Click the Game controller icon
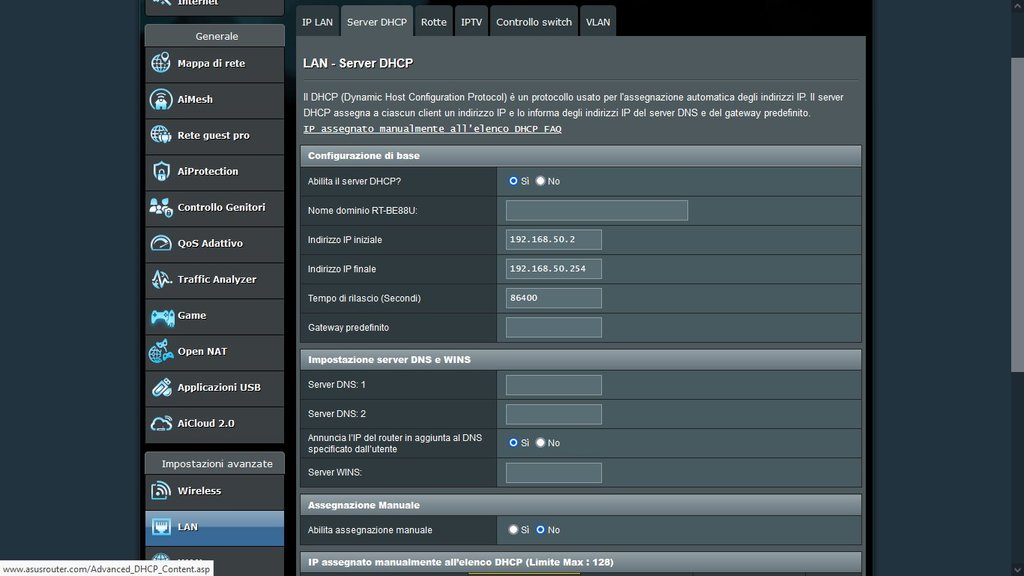This screenshot has height=576, width=1024. [x=161, y=316]
